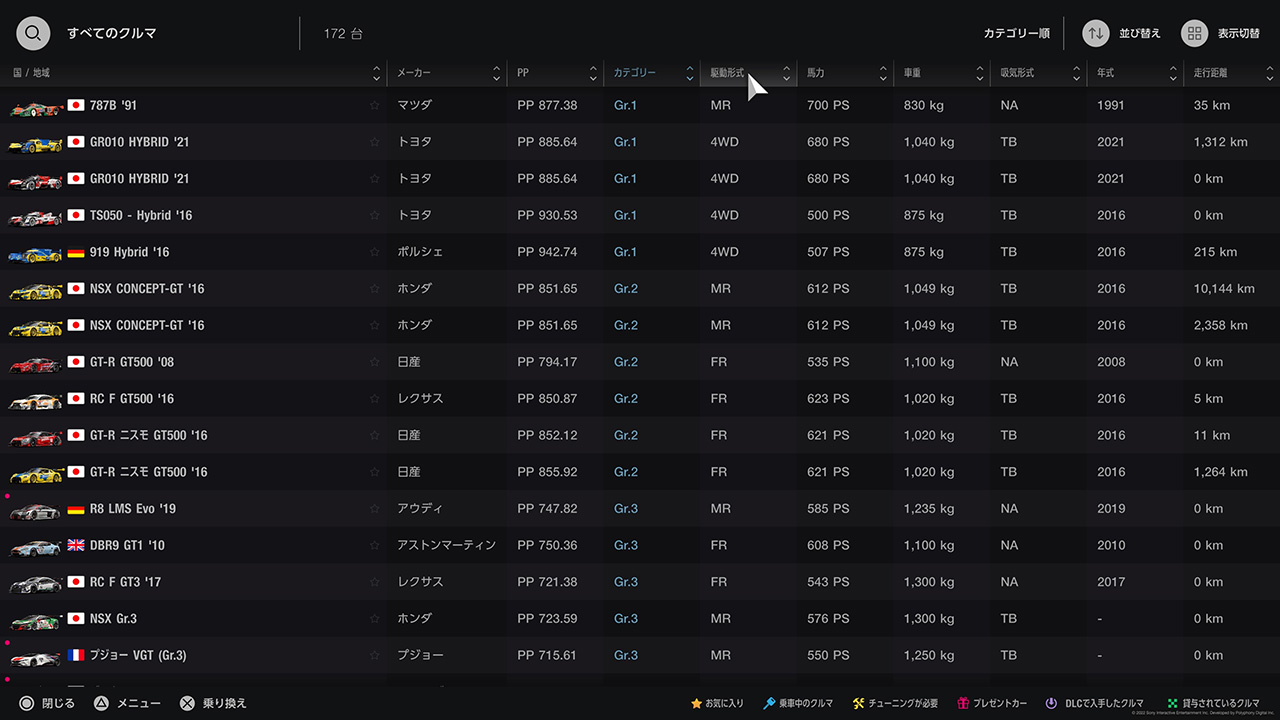Click the ポルシェ maker cell

pyautogui.click(x=420, y=252)
